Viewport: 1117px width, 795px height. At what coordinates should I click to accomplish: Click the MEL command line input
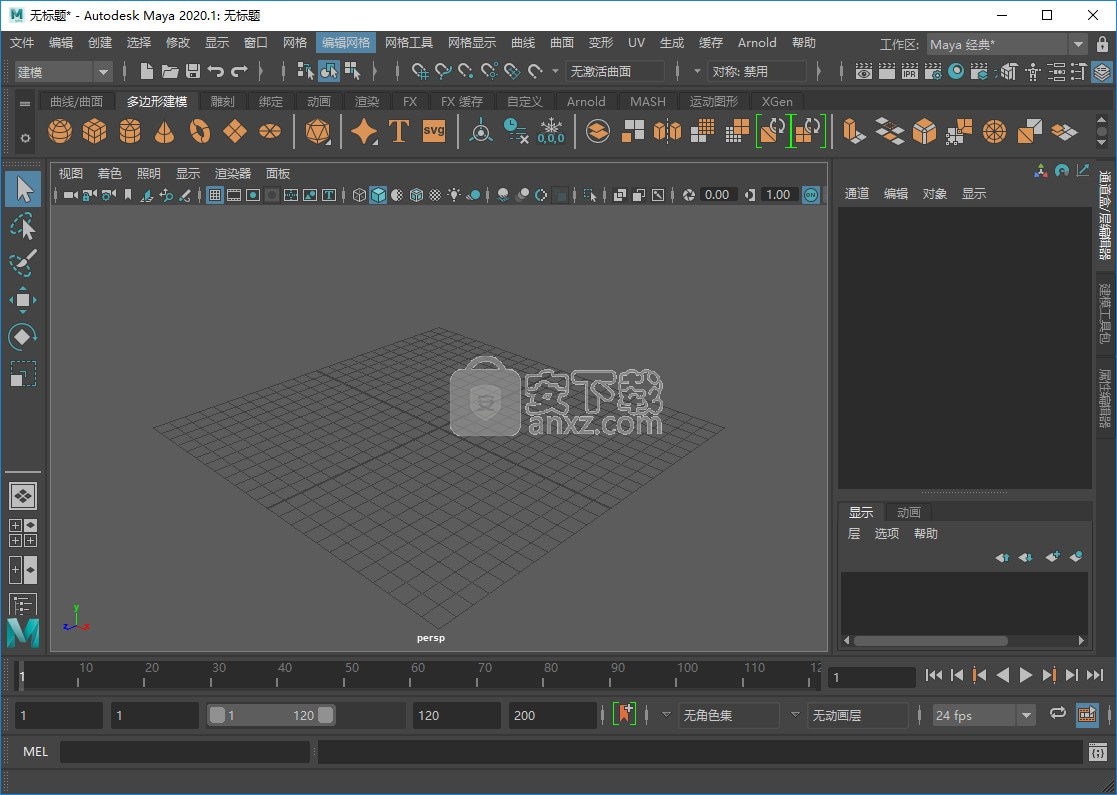coord(185,752)
